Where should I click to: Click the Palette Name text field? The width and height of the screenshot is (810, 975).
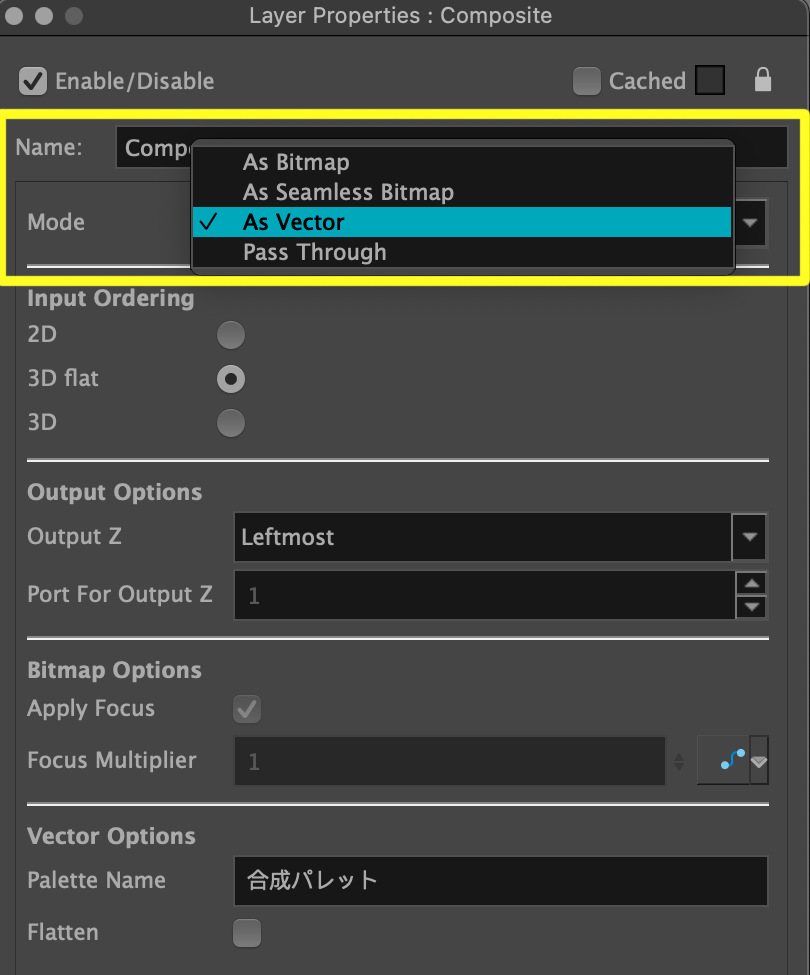[500, 881]
